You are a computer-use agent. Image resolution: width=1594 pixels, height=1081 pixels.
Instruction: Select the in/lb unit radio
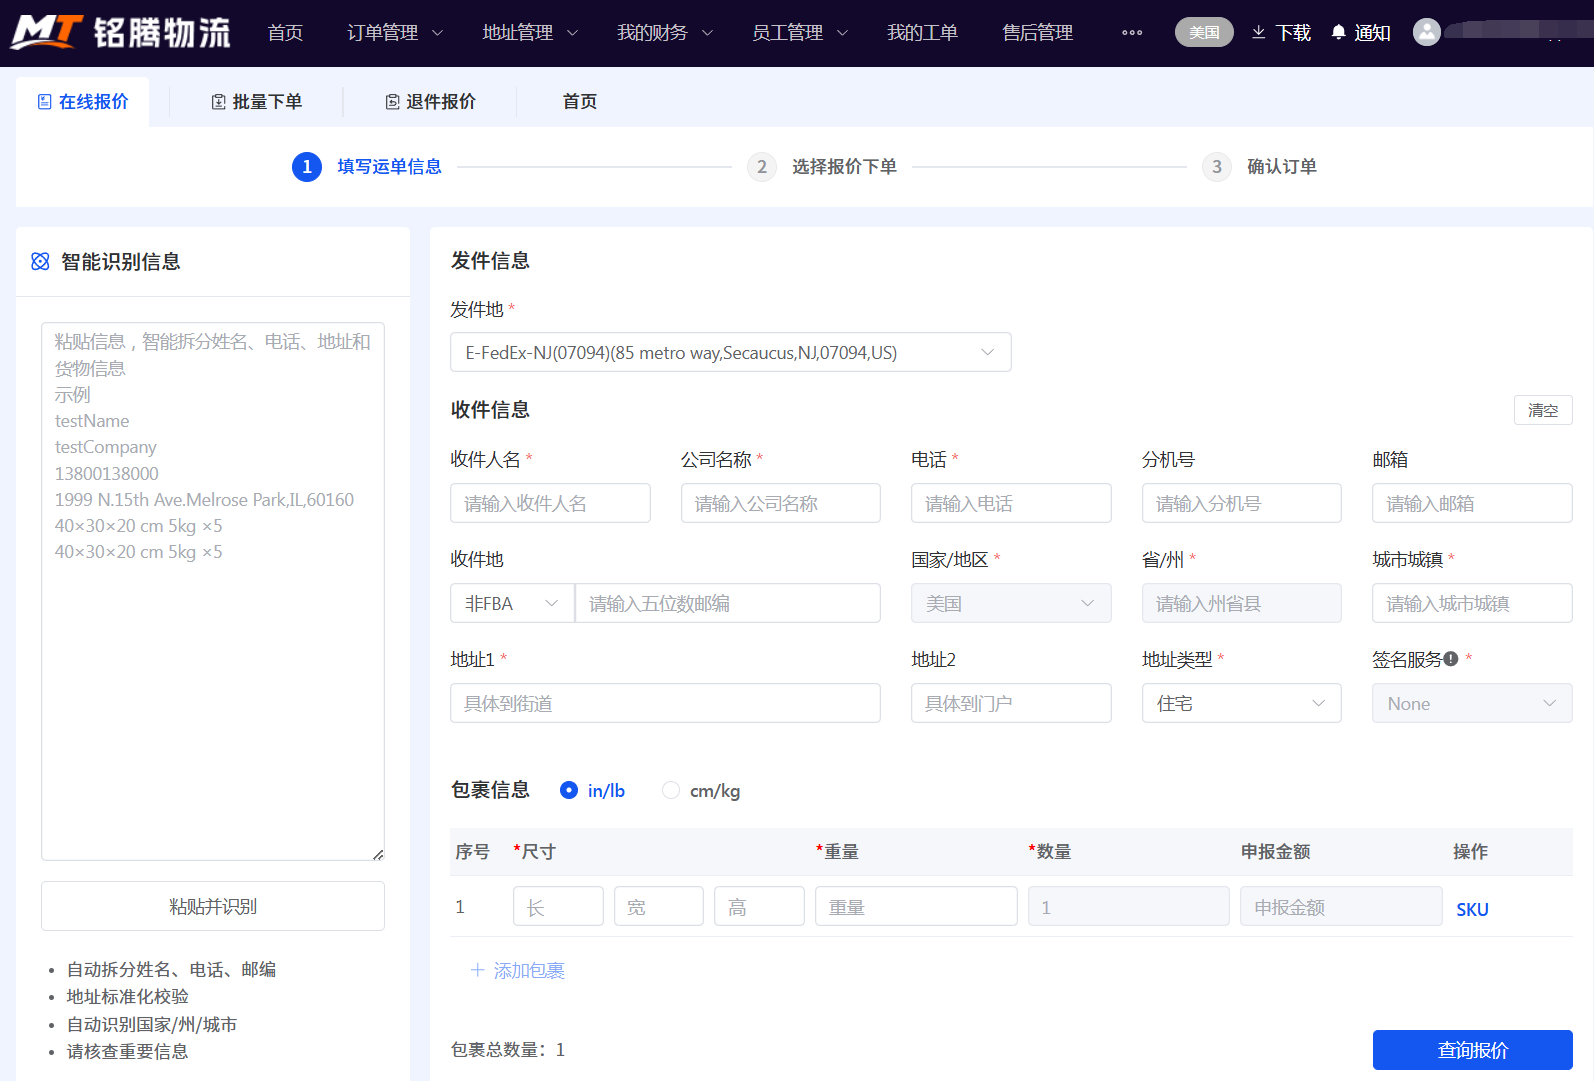[x=569, y=790]
